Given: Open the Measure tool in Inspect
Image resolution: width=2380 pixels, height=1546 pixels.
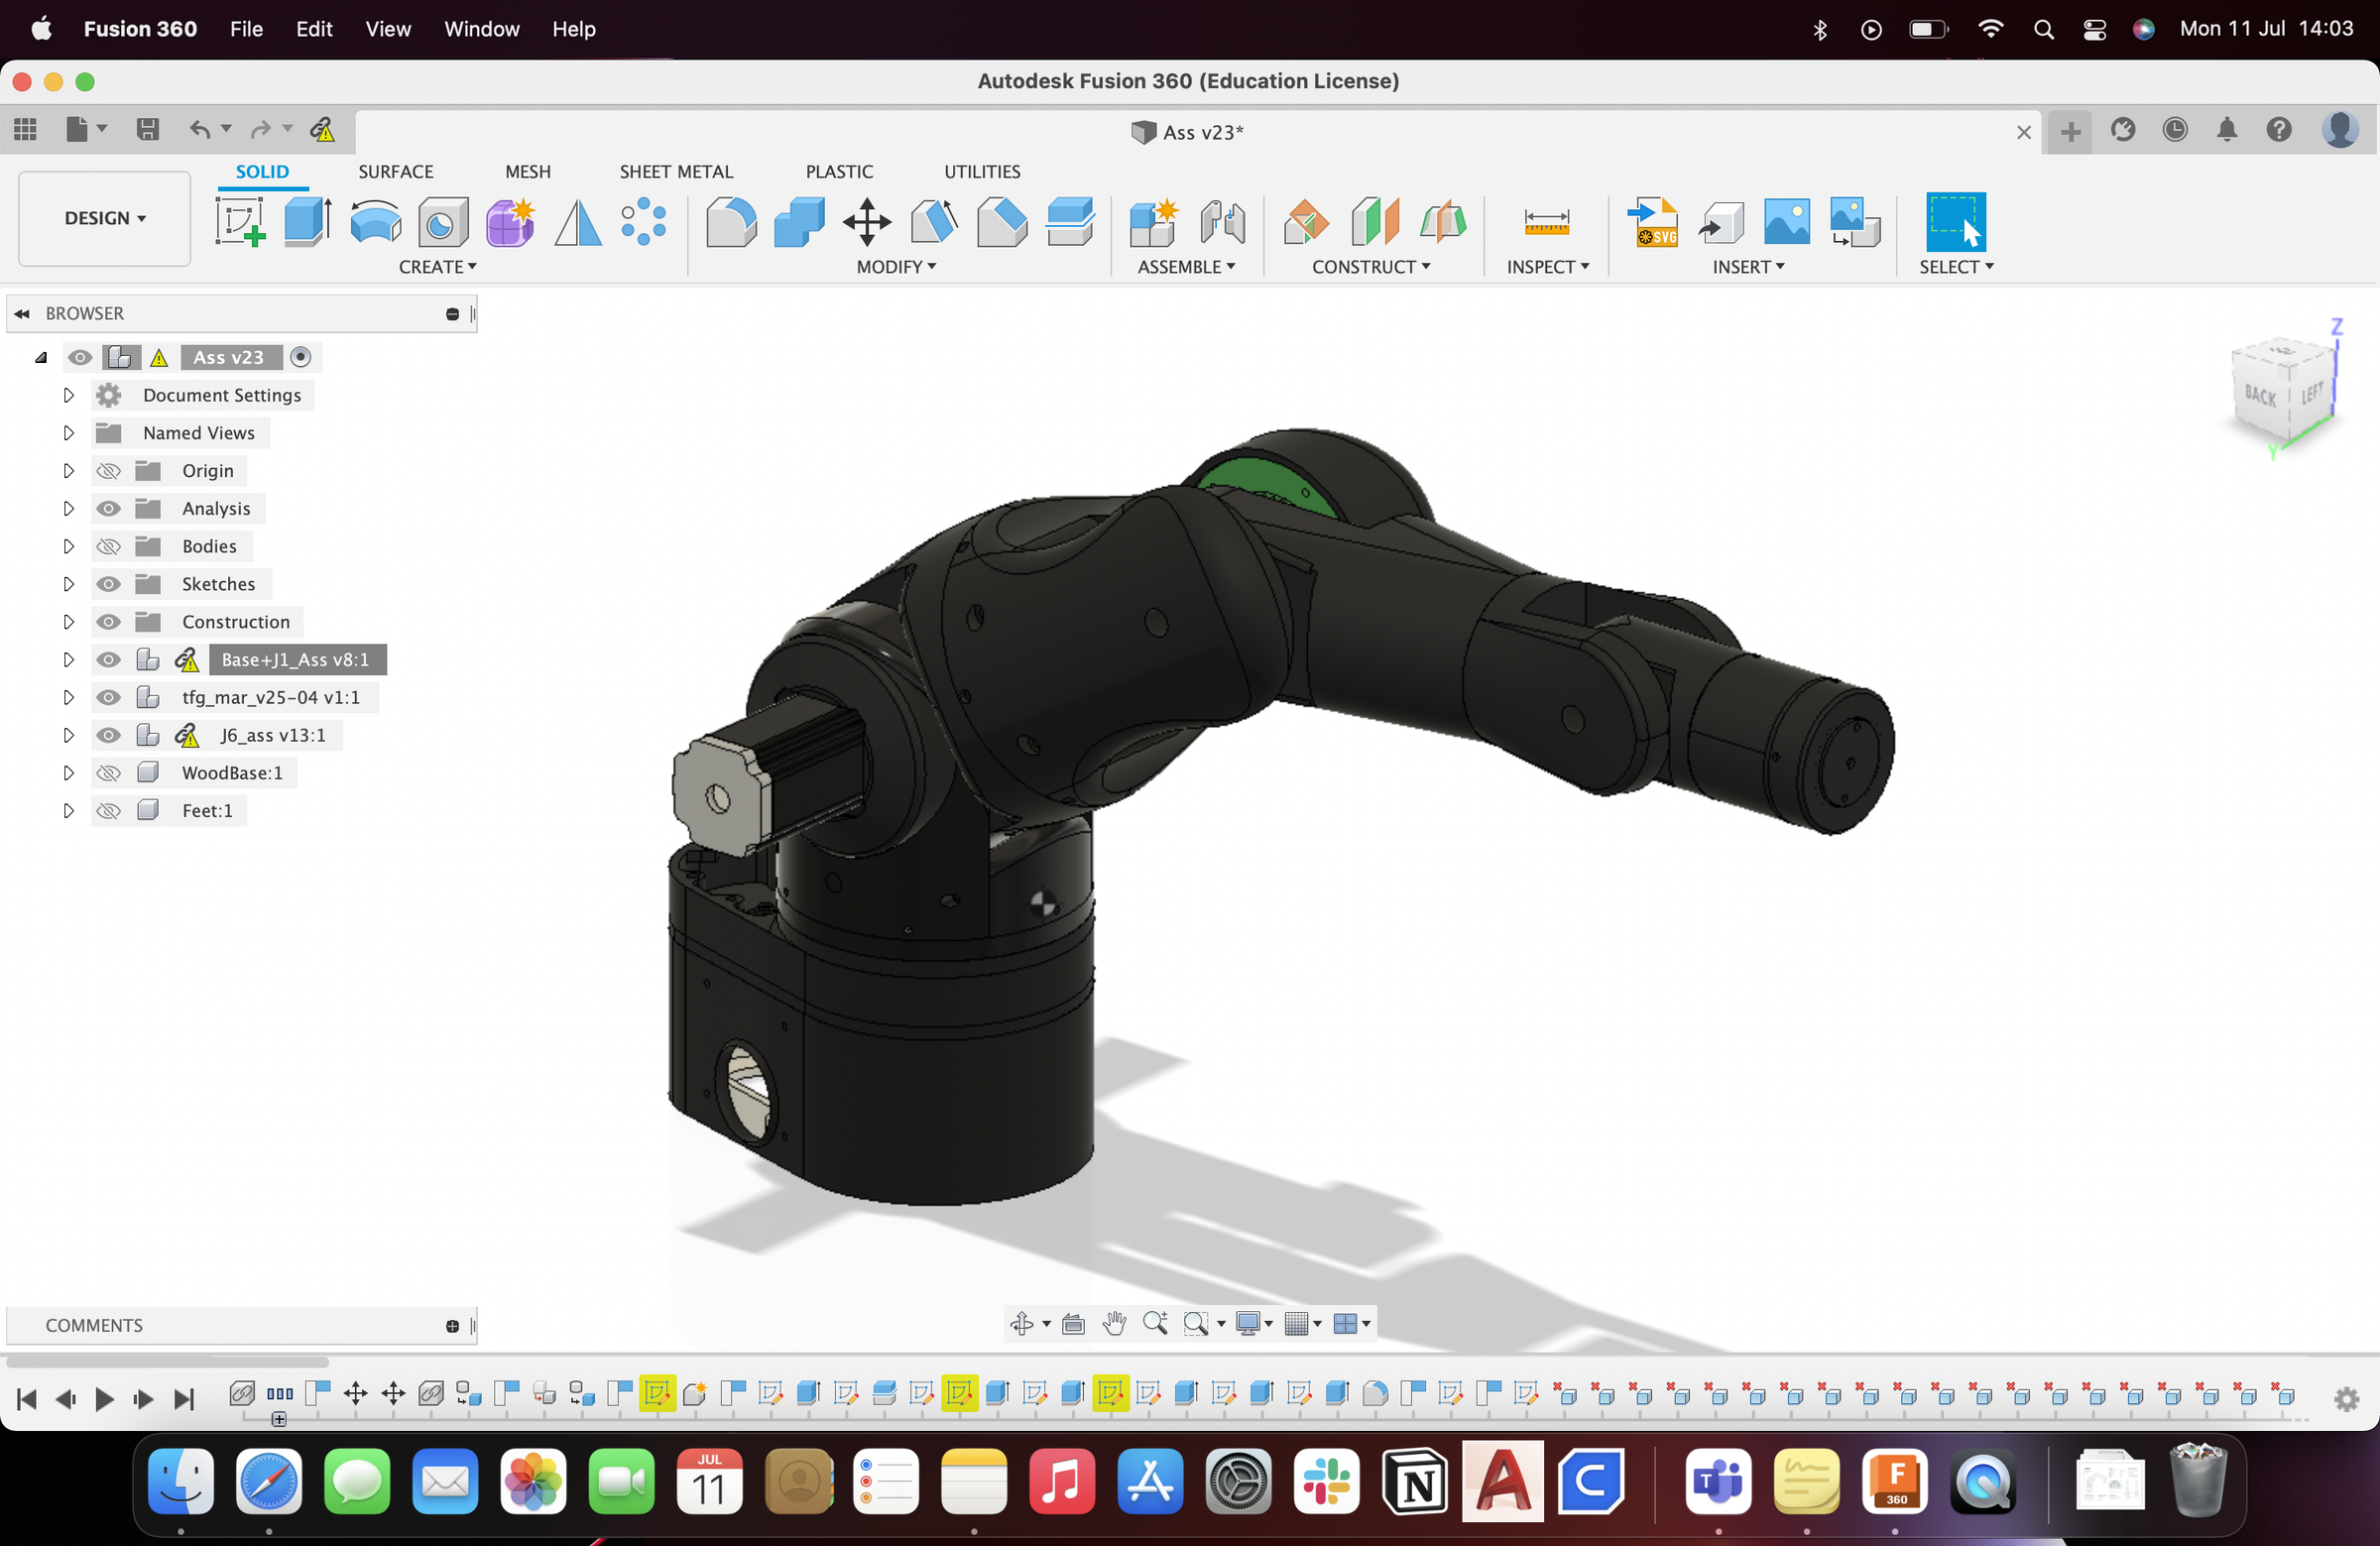Looking at the screenshot, I should [x=1545, y=222].
